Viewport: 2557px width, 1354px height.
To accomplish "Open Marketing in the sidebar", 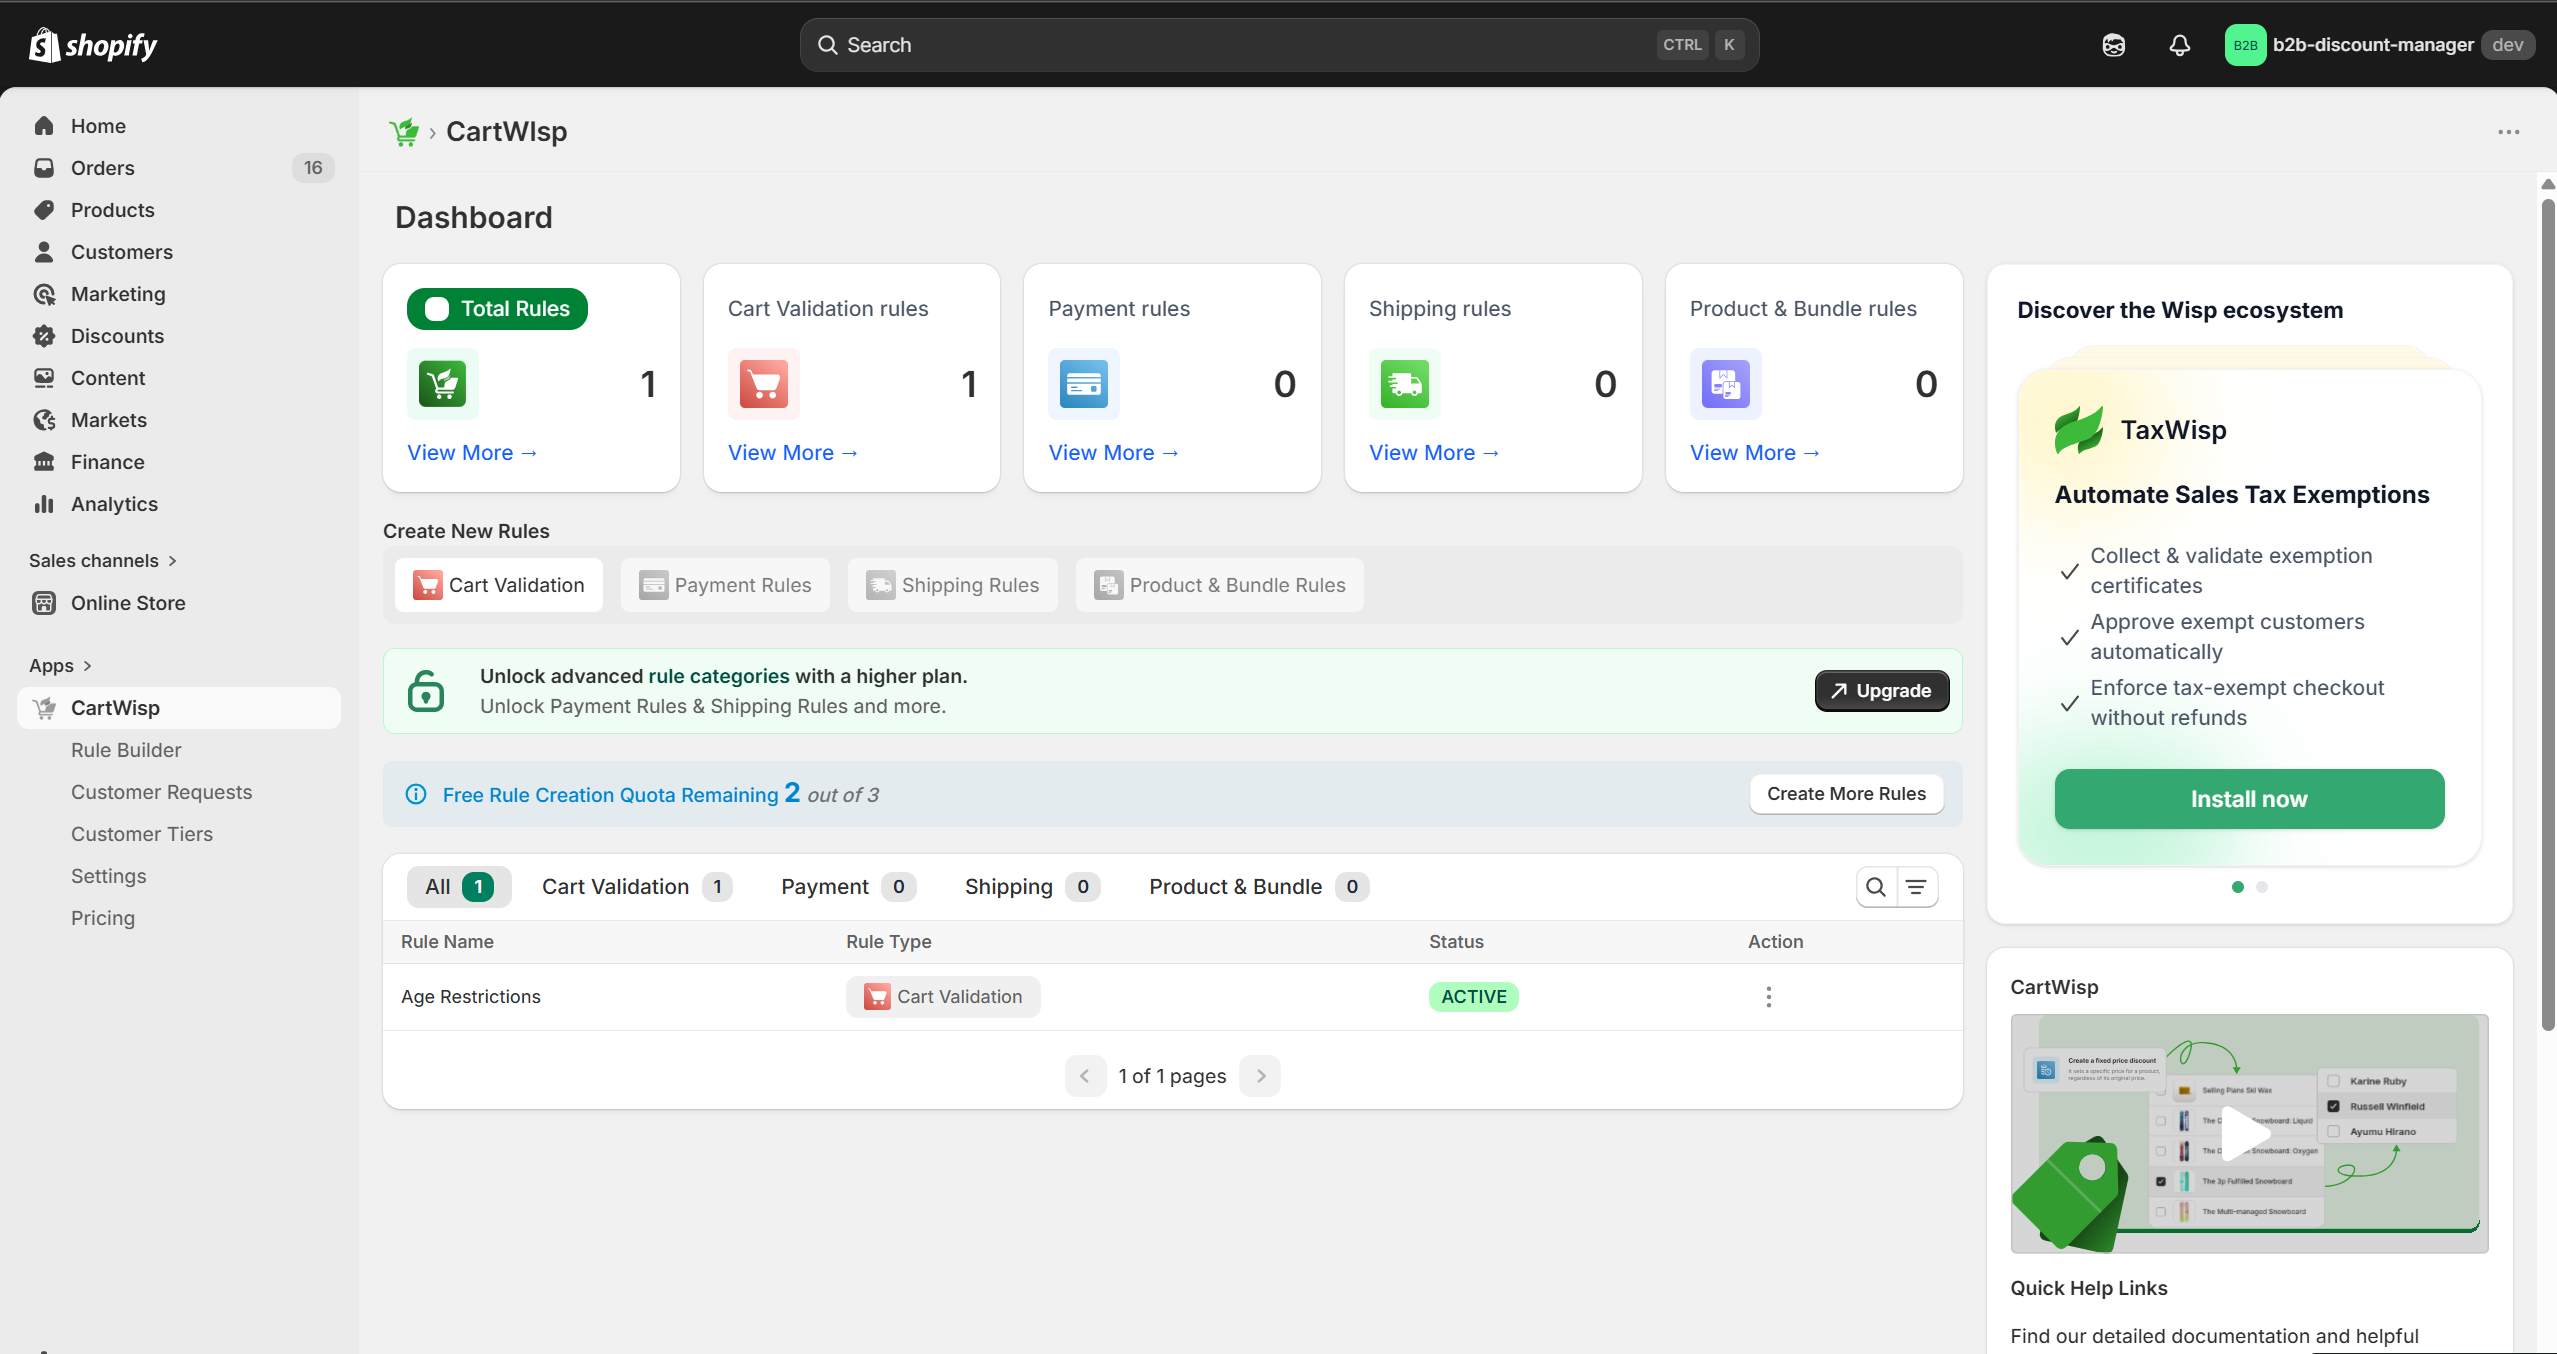I will point(179,294).
